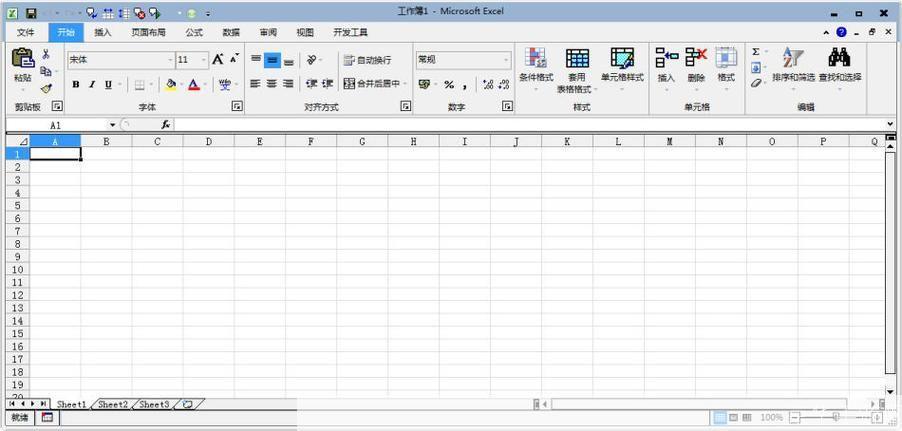Screen dimensions: 902x431
Task: Click the Paste (粘贴) clipboard icon
Action: 22,60
